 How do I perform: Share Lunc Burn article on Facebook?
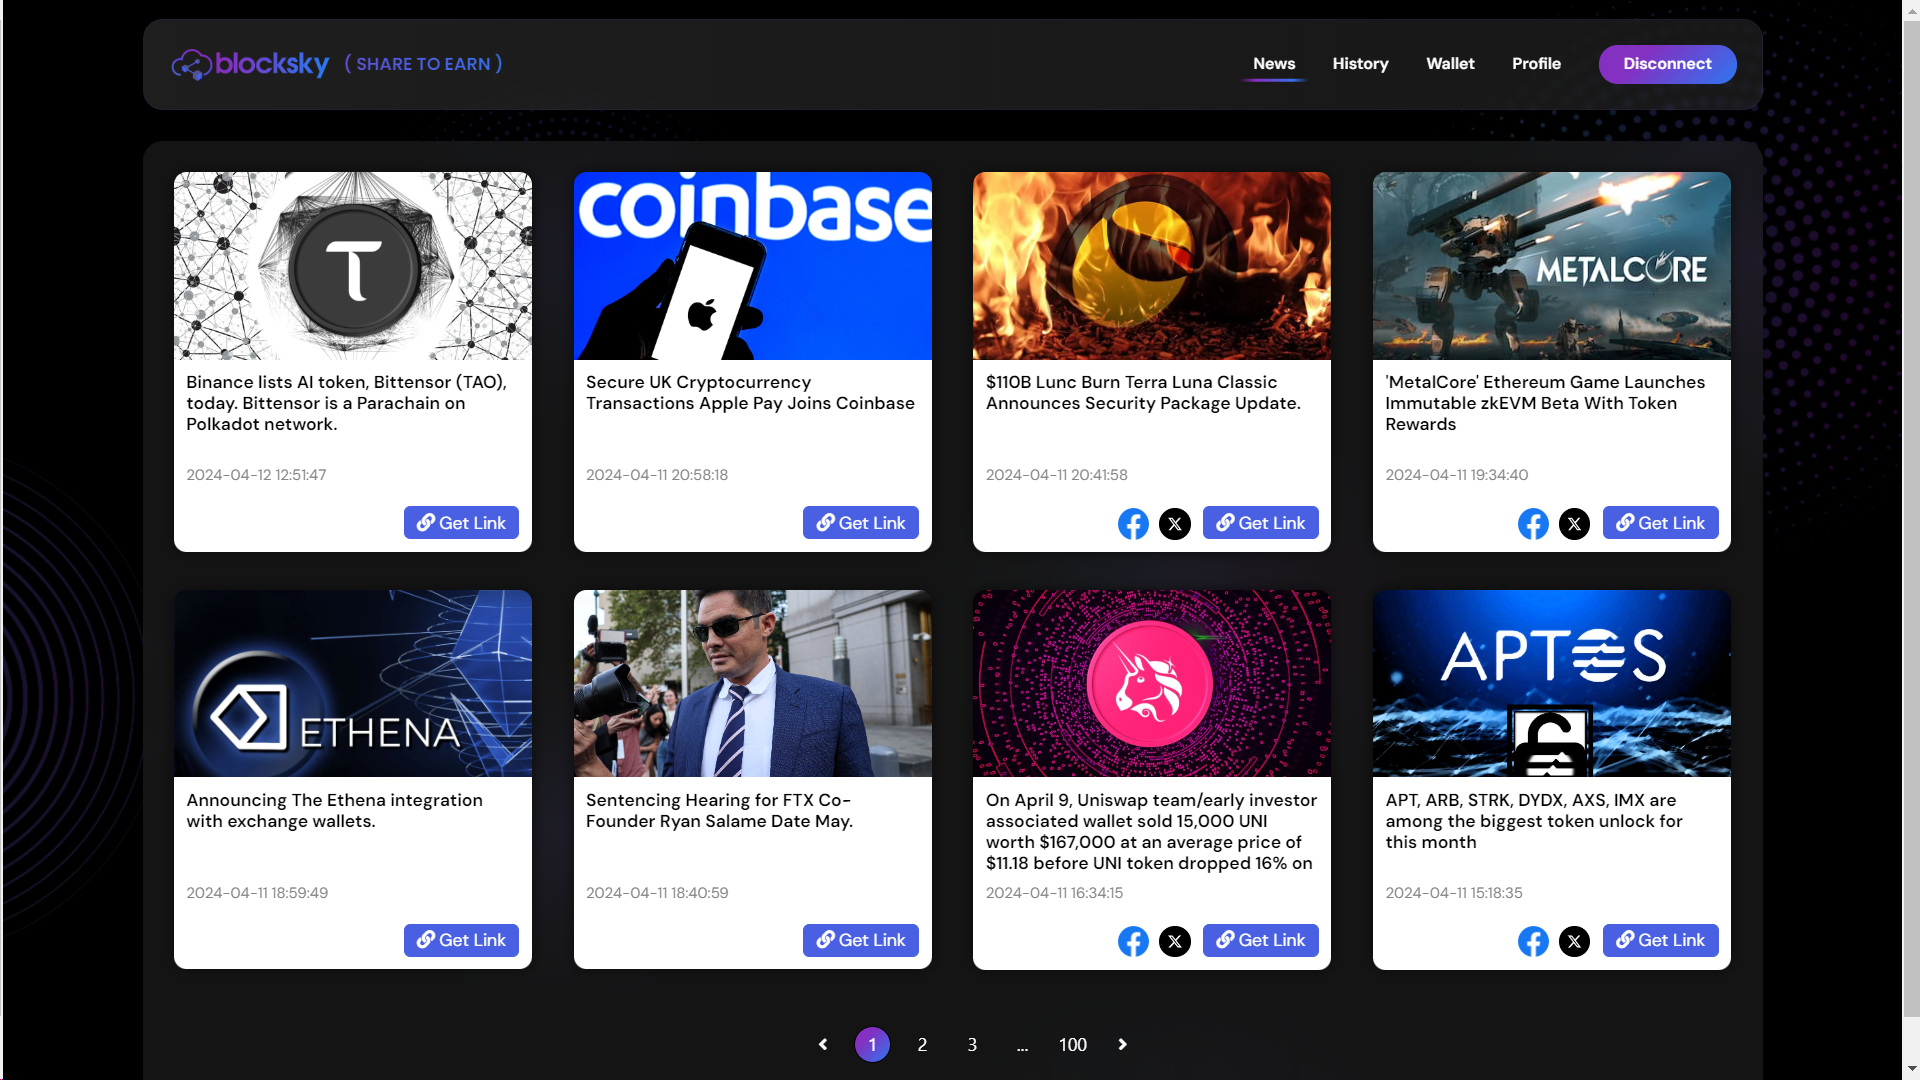[1133, 524]
